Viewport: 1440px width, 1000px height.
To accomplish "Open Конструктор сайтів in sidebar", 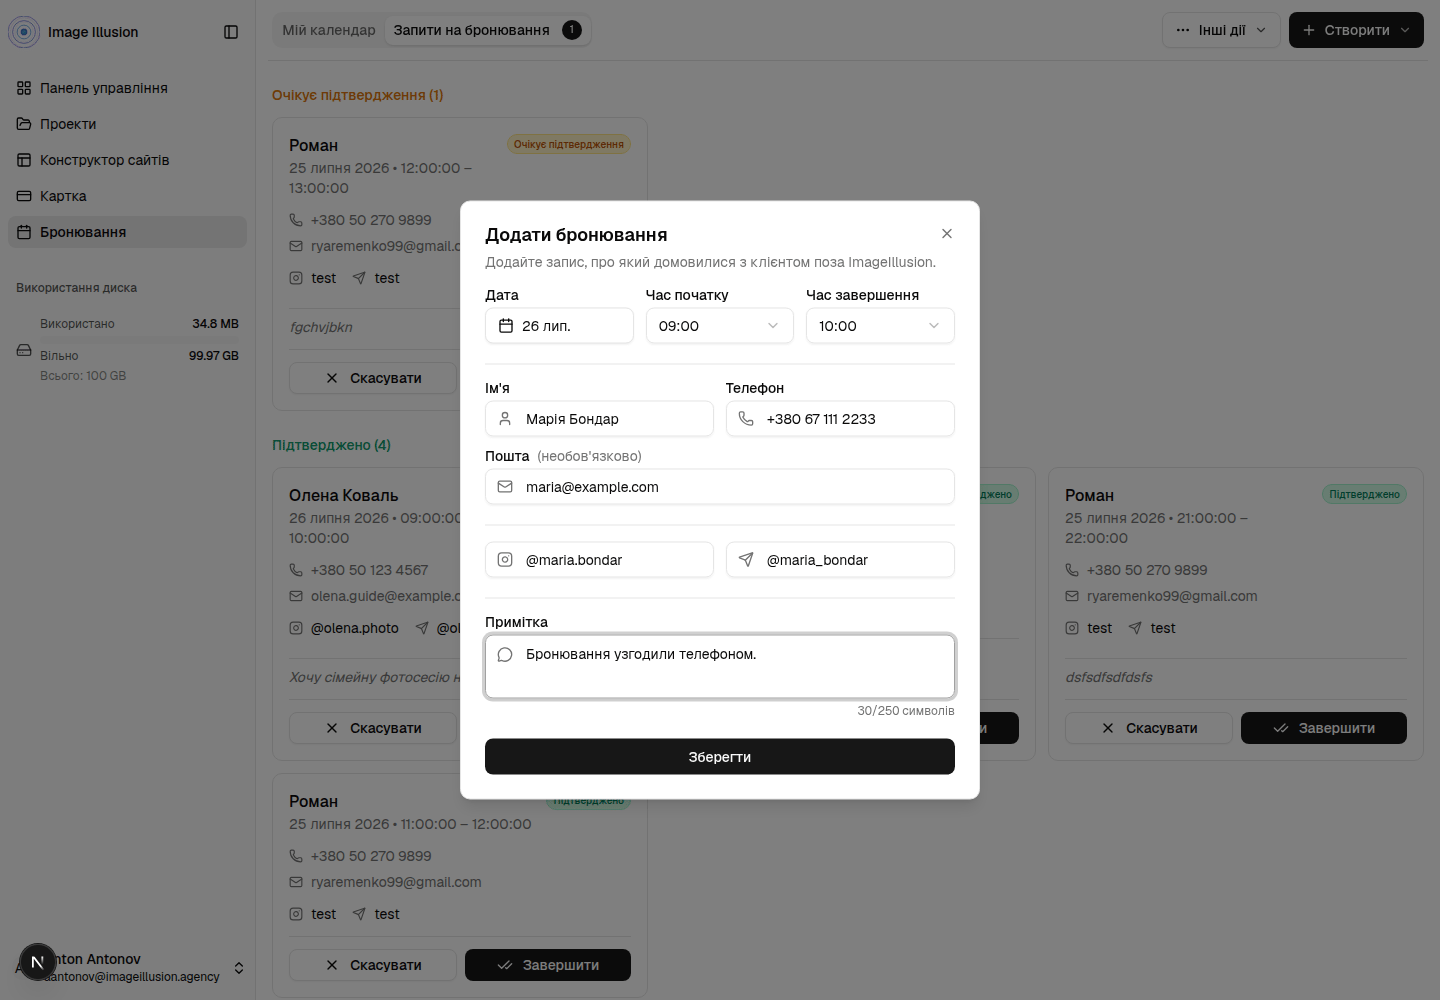I will click(x=127, y=160).
